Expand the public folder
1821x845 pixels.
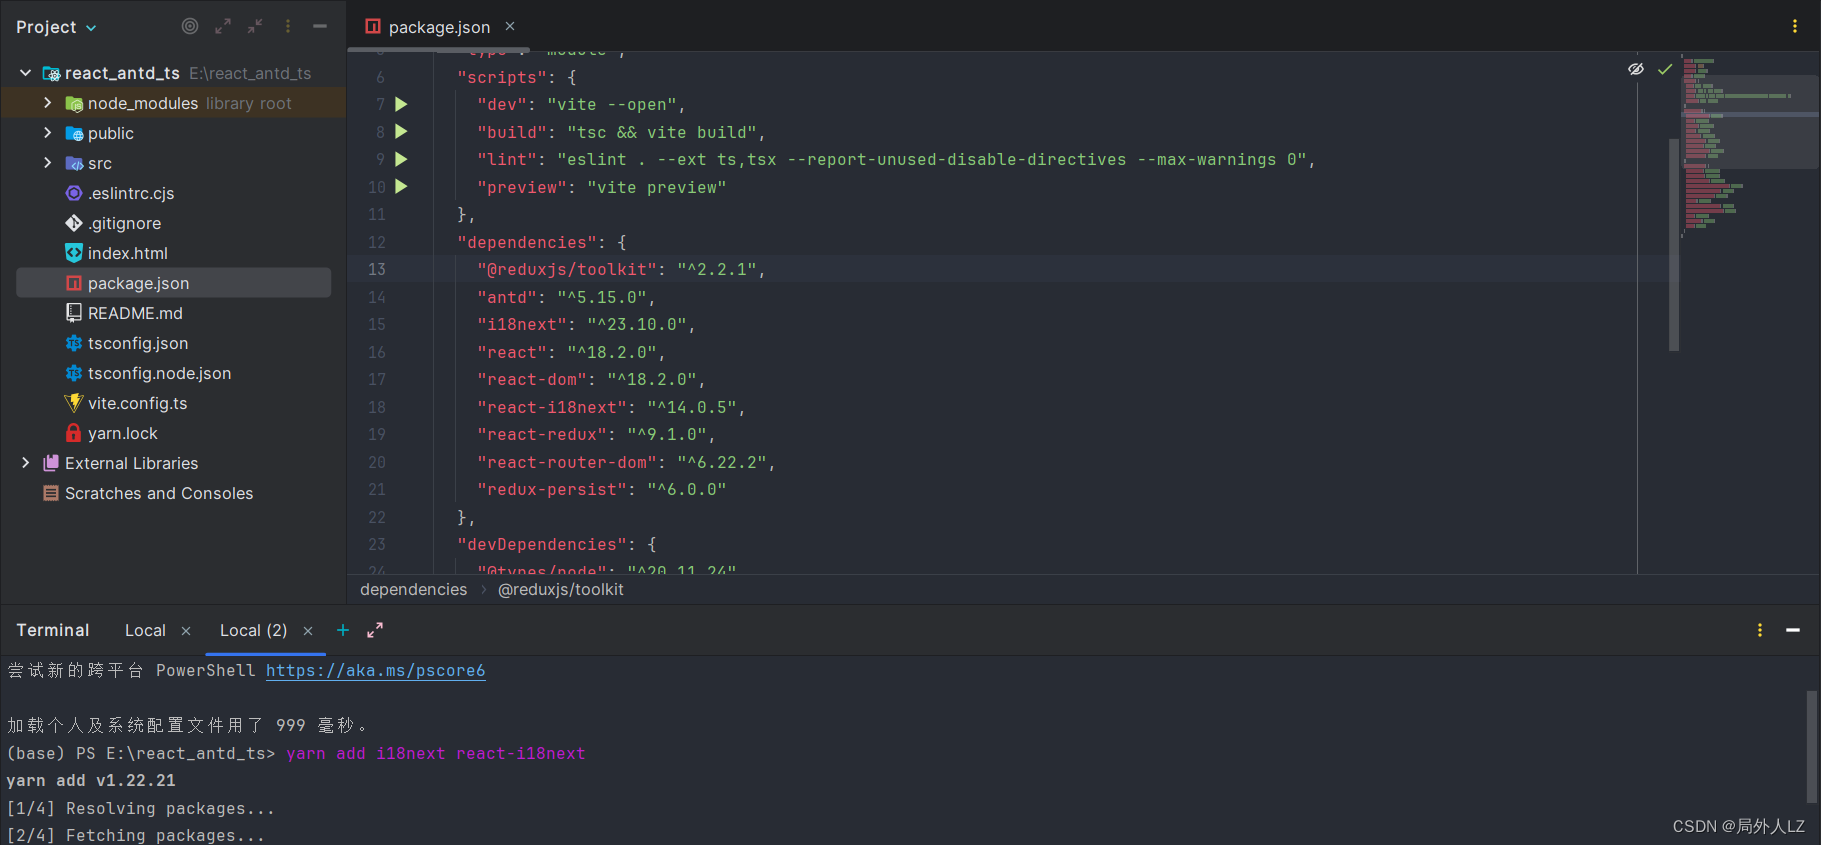coord(47,133)
